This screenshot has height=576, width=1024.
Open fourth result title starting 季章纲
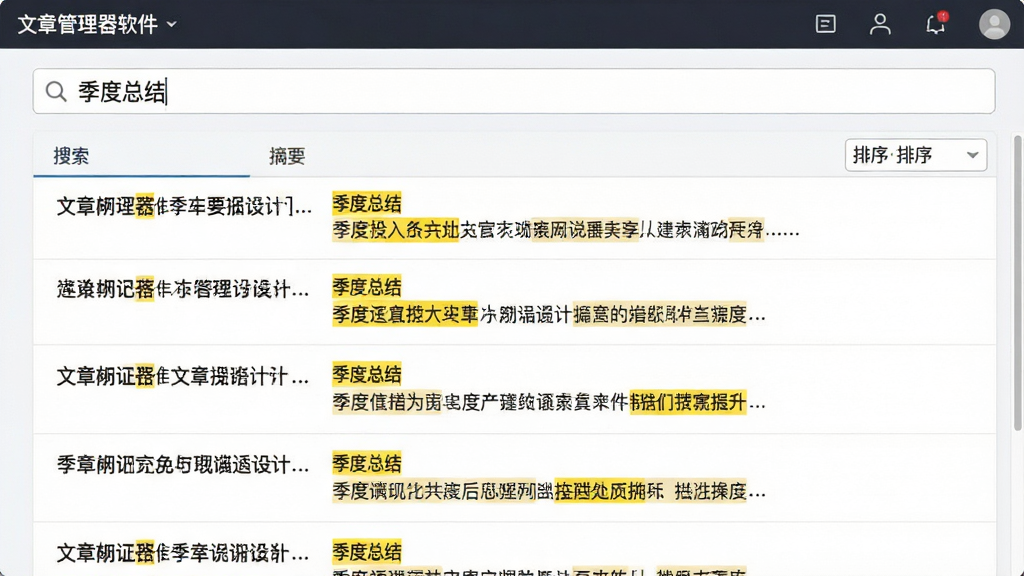click(x=183, y=465)
